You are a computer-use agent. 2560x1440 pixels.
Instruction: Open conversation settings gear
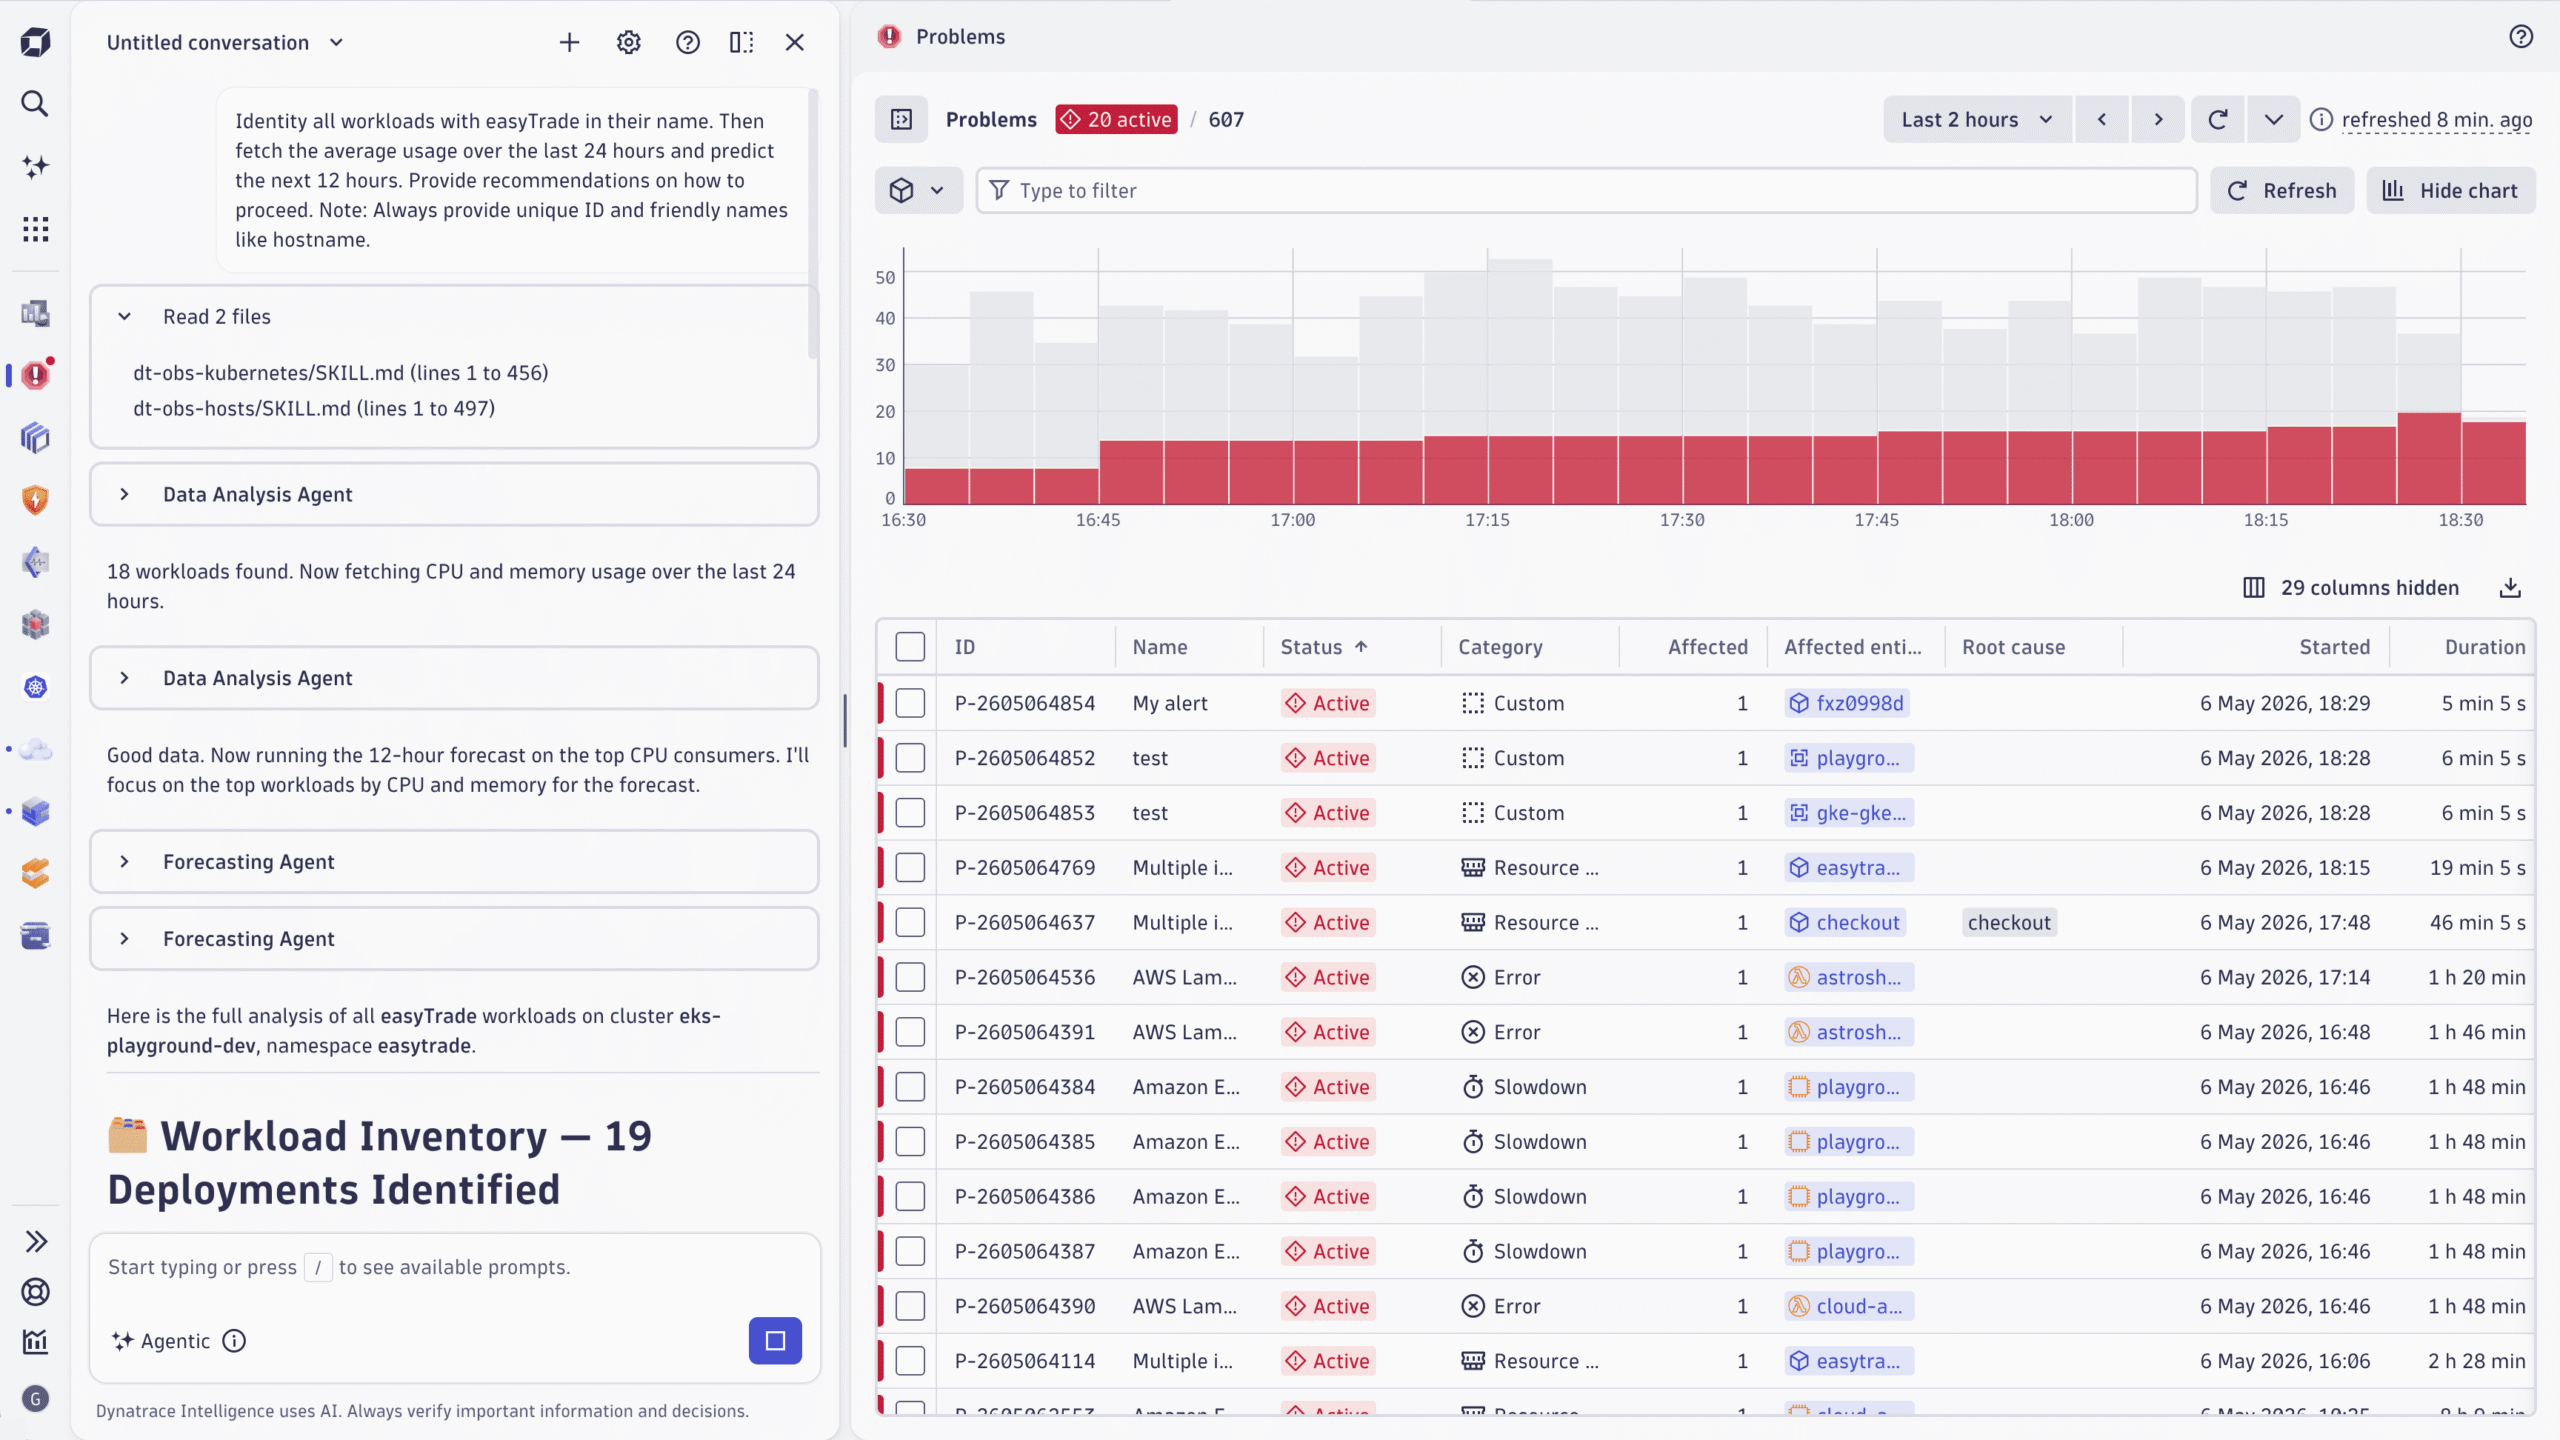628,42
